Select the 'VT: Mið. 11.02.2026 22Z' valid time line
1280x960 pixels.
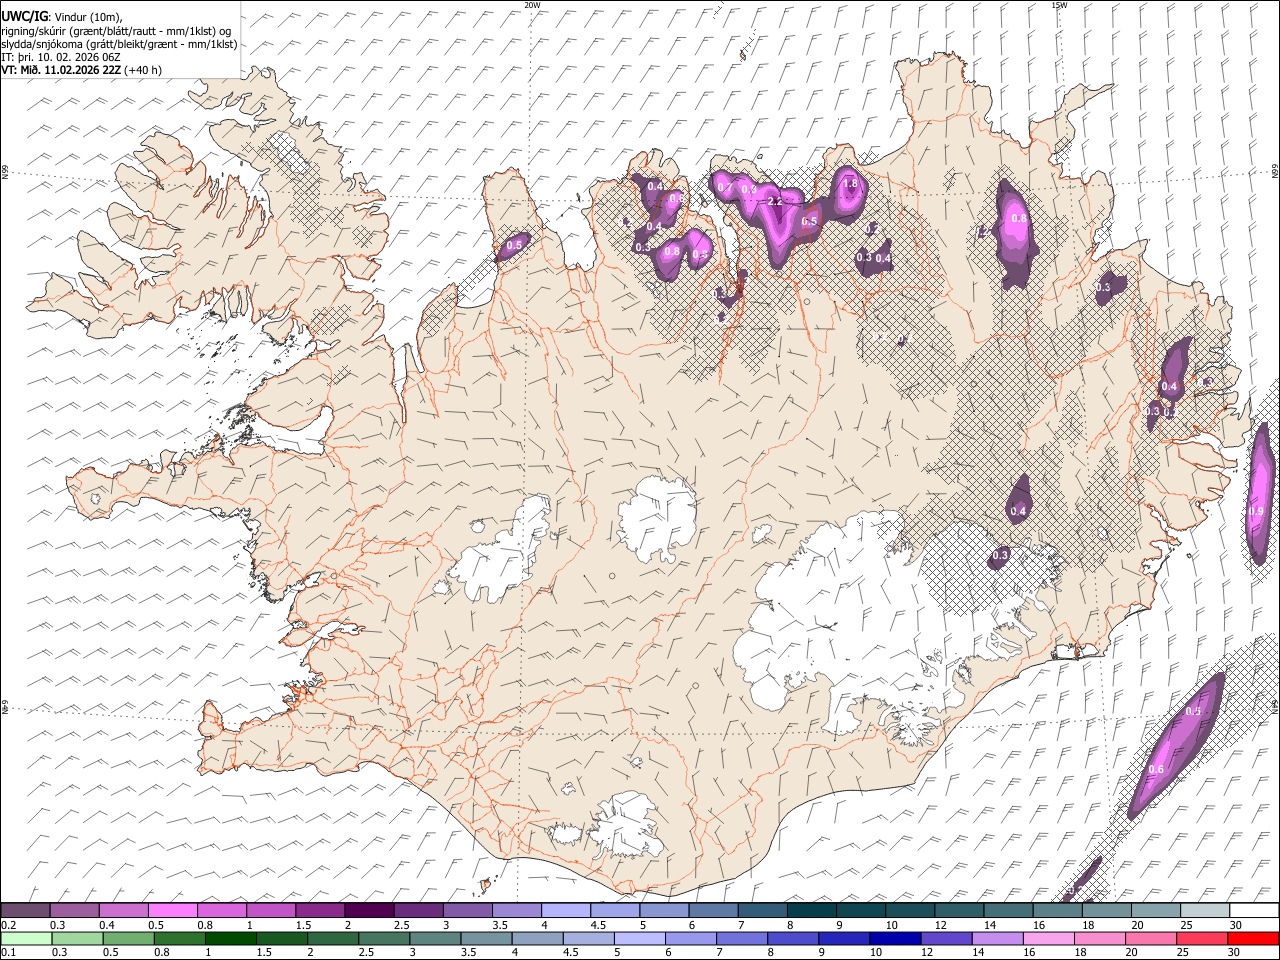(82, 70)
